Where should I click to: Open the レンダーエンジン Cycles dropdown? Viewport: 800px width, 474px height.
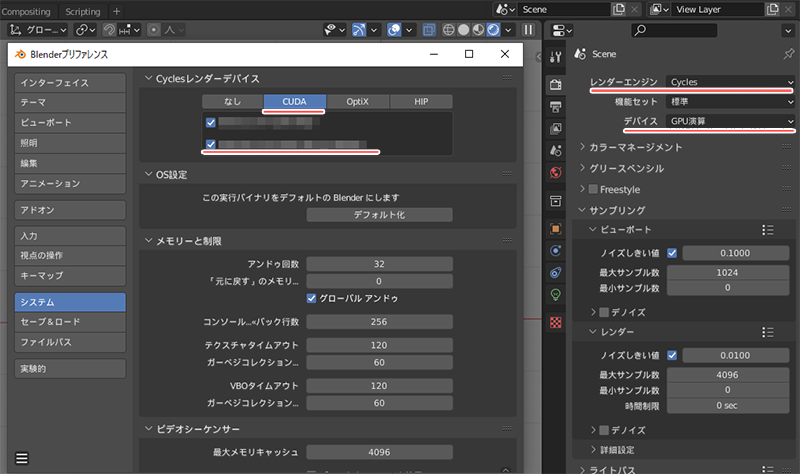click(x=731, y=82)
